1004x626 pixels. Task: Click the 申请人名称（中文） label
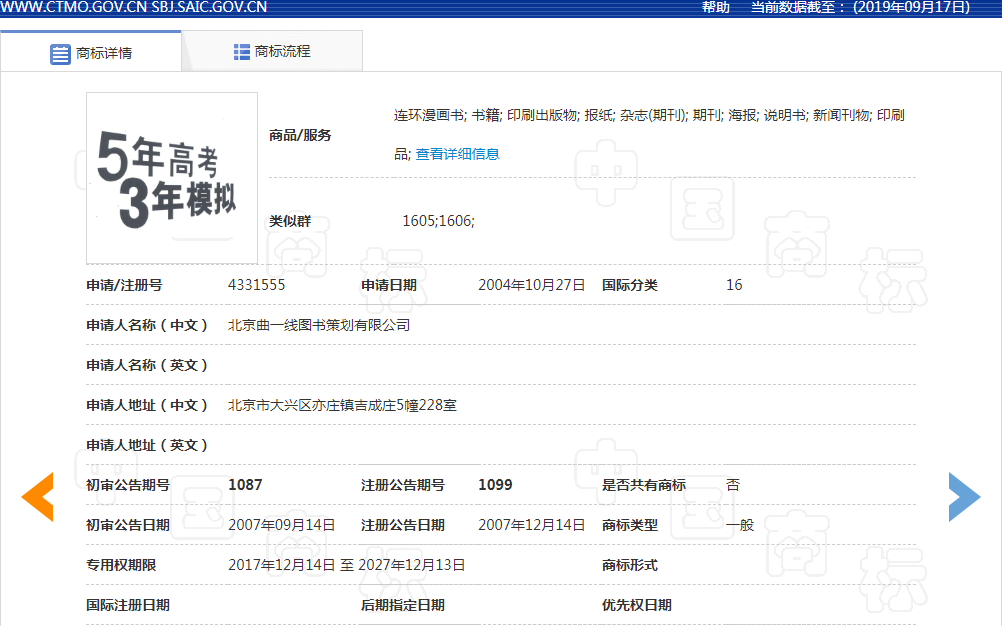pos(147,325)
